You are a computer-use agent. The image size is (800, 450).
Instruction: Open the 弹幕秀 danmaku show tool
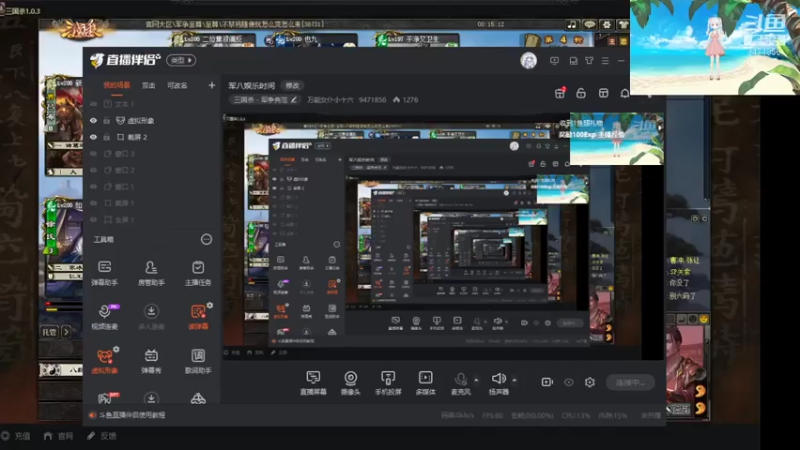[151, 361]
